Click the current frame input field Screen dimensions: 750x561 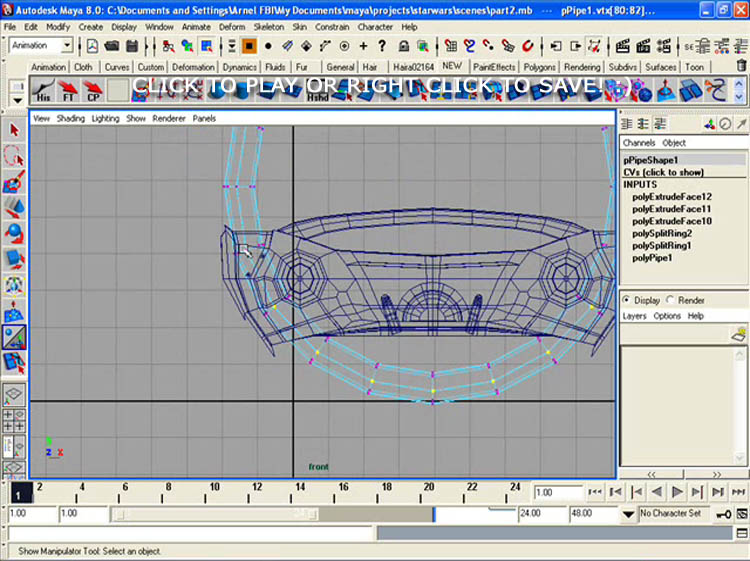556,492
